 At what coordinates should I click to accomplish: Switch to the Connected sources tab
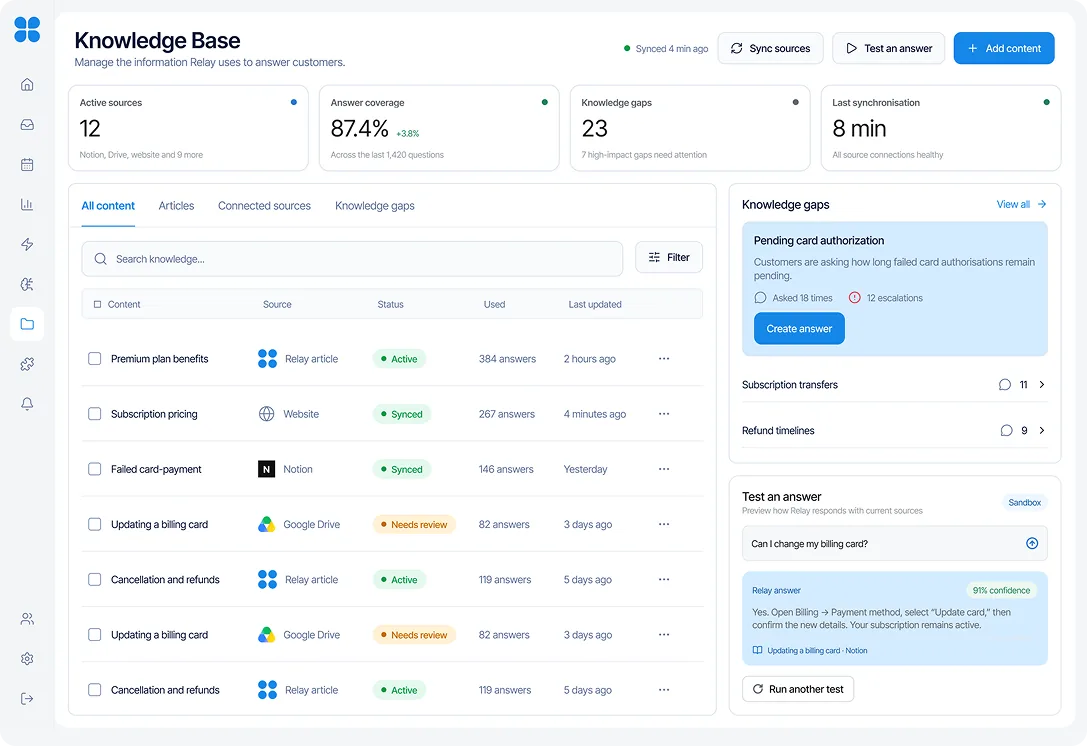[x=264, y=206]
